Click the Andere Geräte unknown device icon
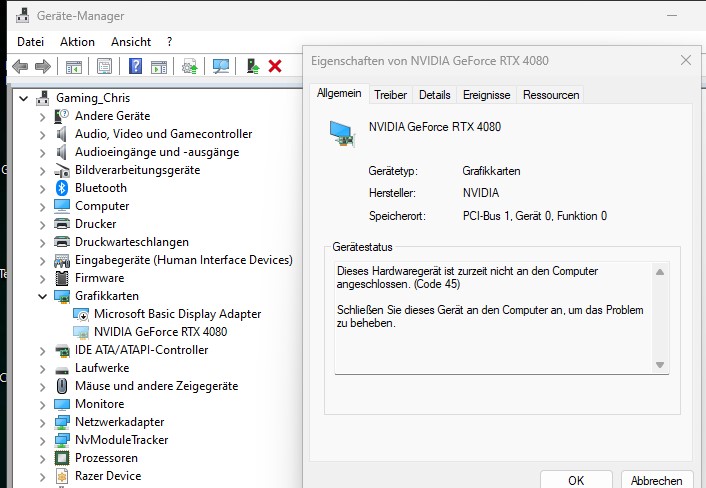 [61, 116]
